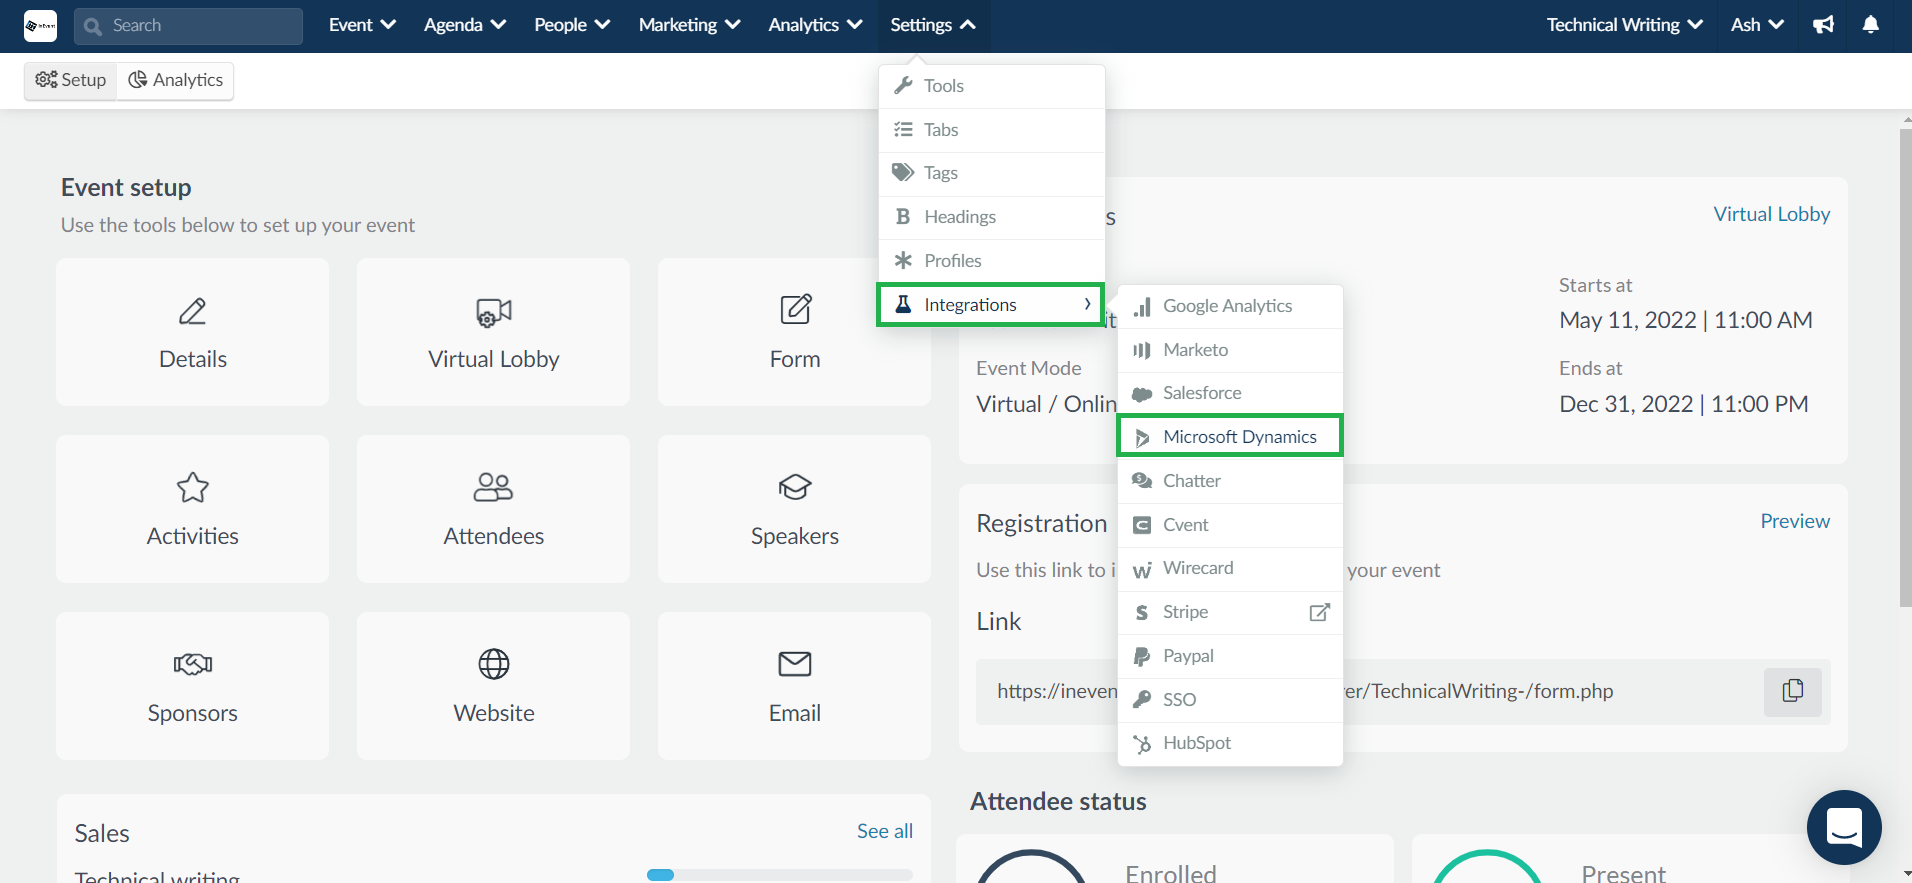
Task: Click the registration link text field
Action: click(x=1403, y=691)
